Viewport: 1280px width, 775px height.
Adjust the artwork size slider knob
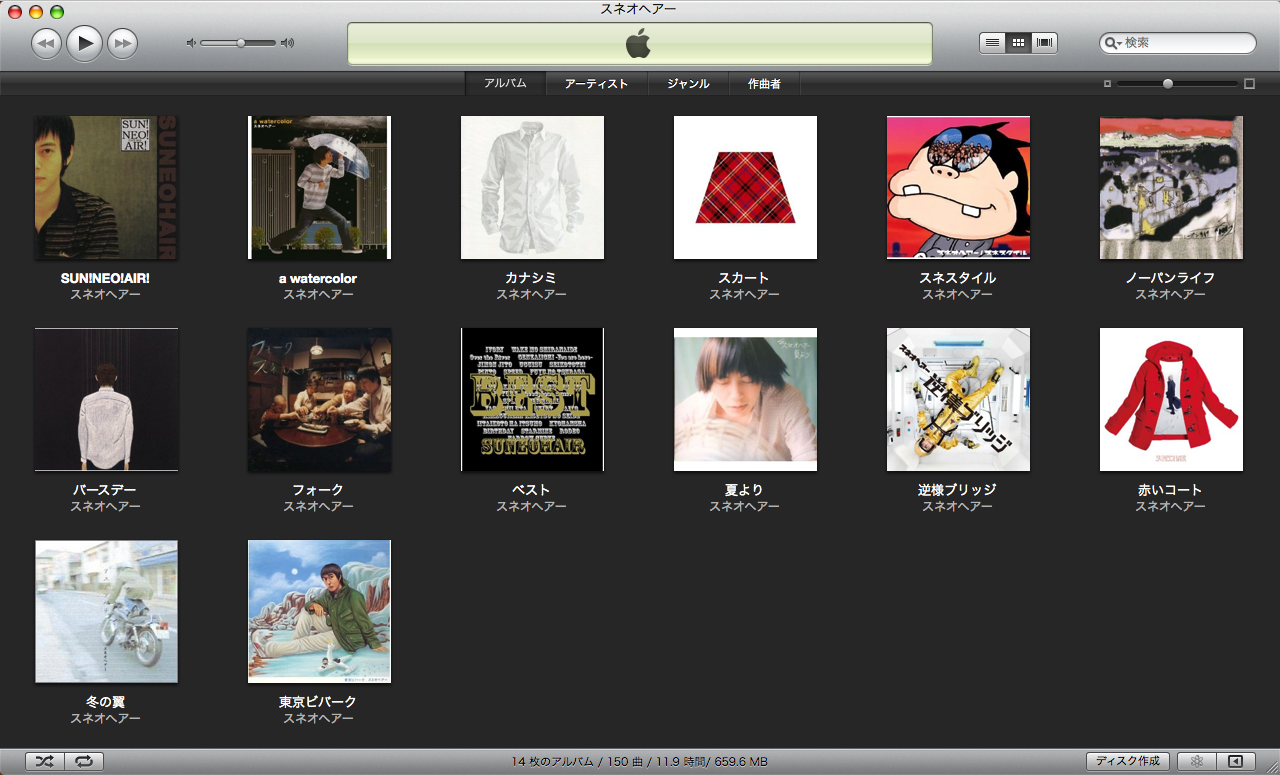pos(1168,84)
